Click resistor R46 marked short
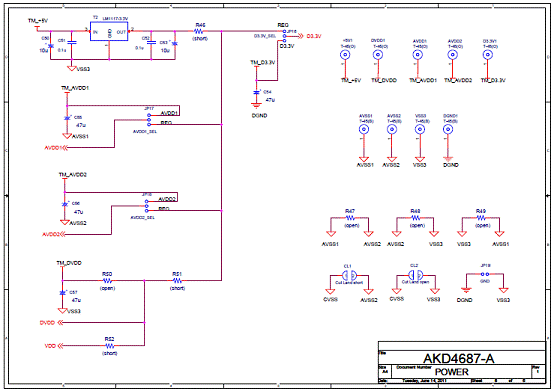 click(199, 31)
